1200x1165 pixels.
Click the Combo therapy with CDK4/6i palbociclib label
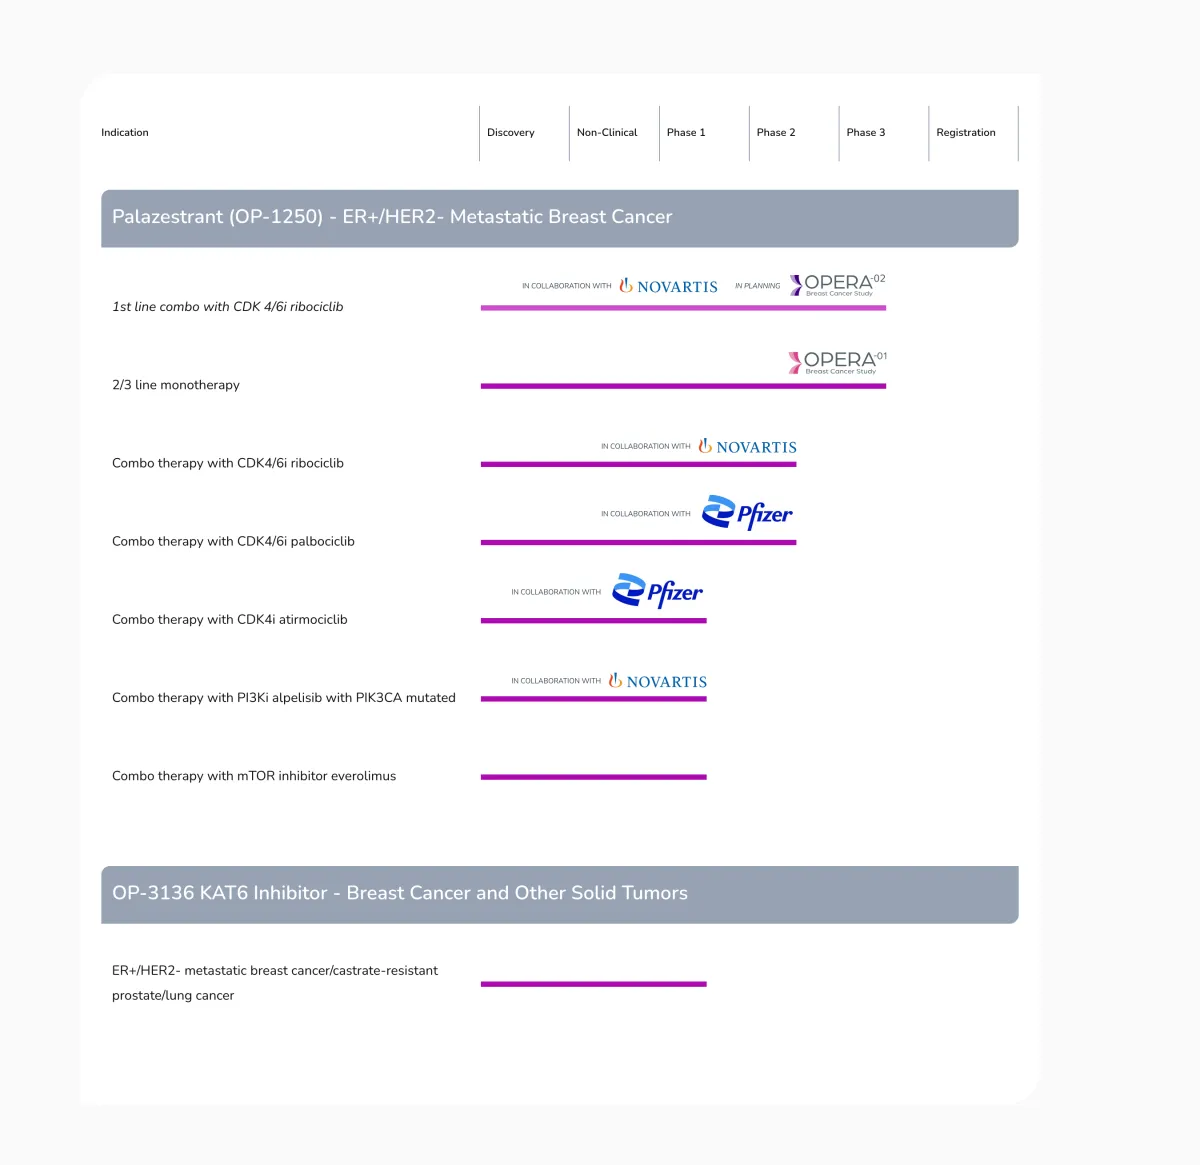point(233,542)
